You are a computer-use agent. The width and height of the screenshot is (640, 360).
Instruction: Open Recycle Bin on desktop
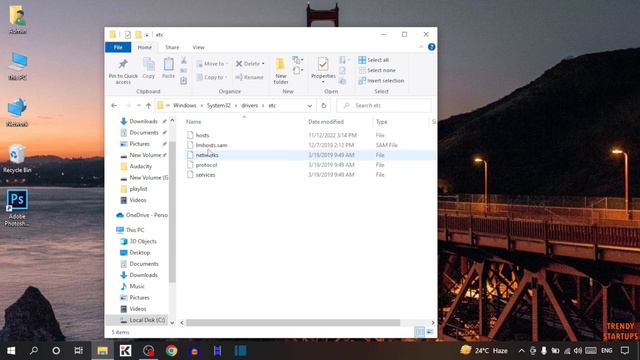pos(17,159)
